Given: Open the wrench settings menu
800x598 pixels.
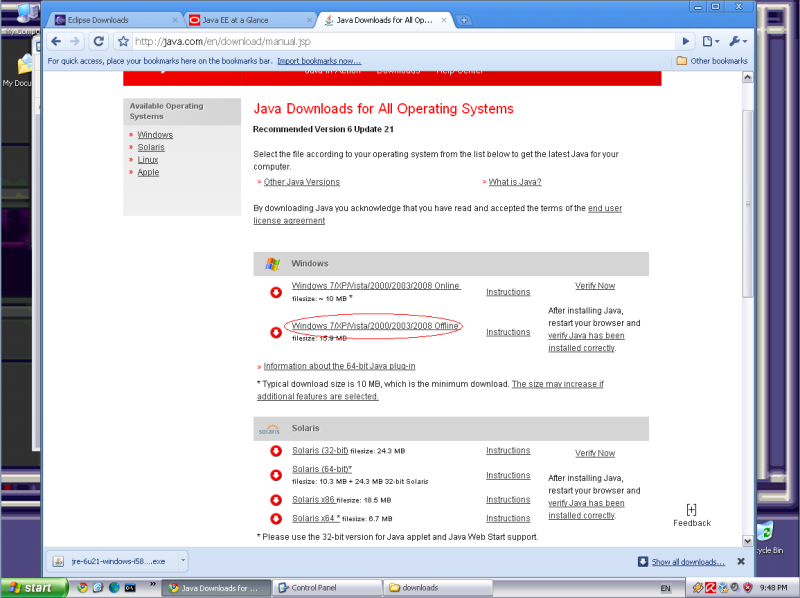Looking at the screenshot, I should point(738,41).
